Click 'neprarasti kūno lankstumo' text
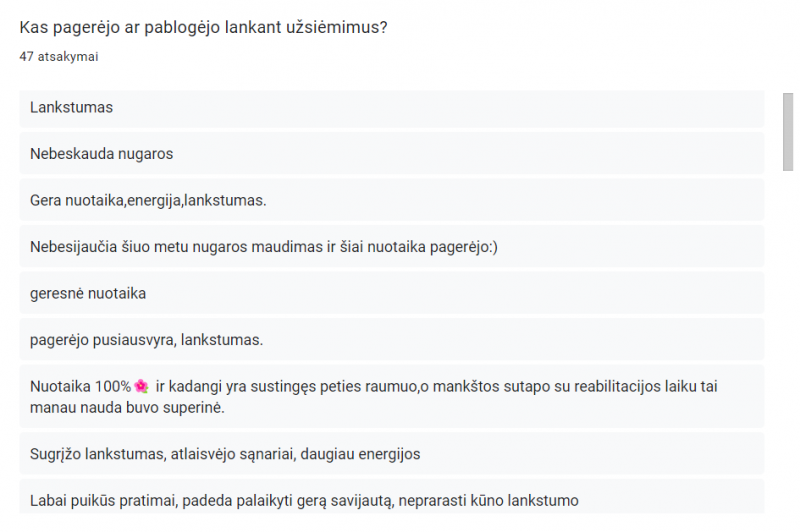 (x=488, y=500)
